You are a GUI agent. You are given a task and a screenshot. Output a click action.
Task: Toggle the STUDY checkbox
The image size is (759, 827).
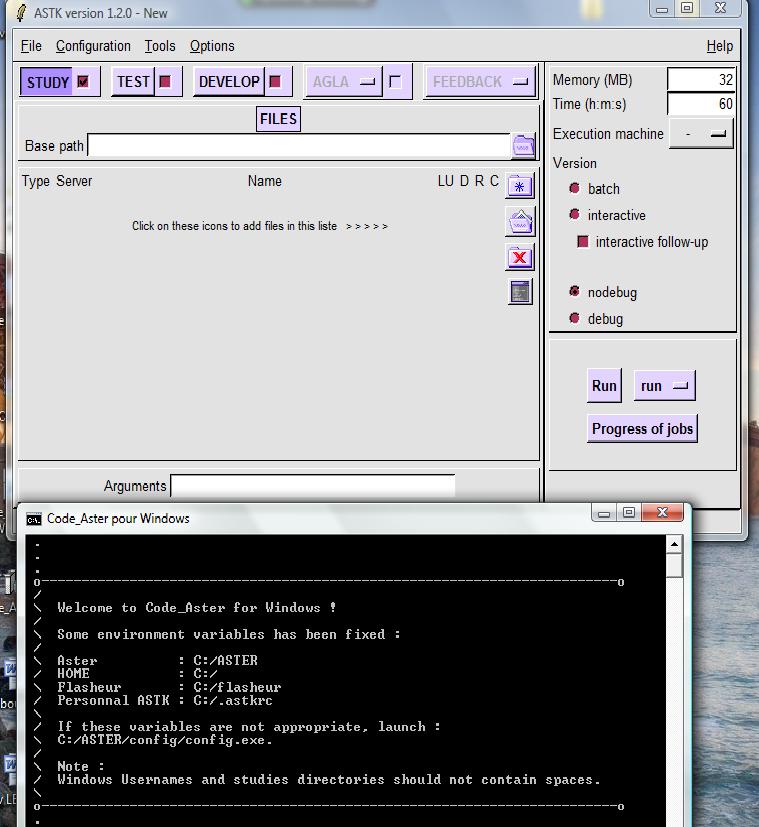[x=83, y=82]
